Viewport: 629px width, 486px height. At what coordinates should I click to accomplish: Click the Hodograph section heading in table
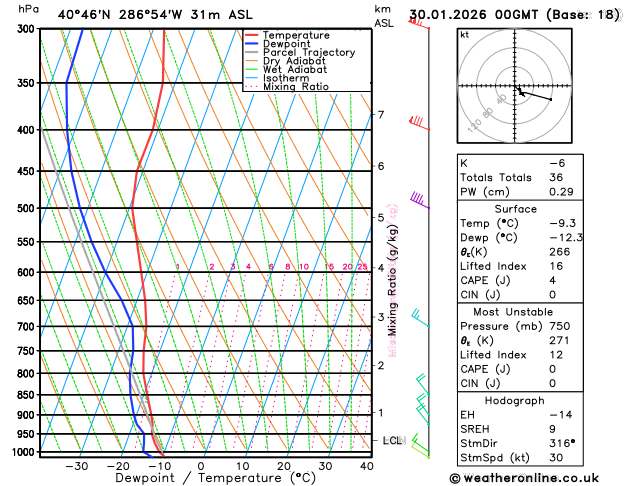coord(515,401)
